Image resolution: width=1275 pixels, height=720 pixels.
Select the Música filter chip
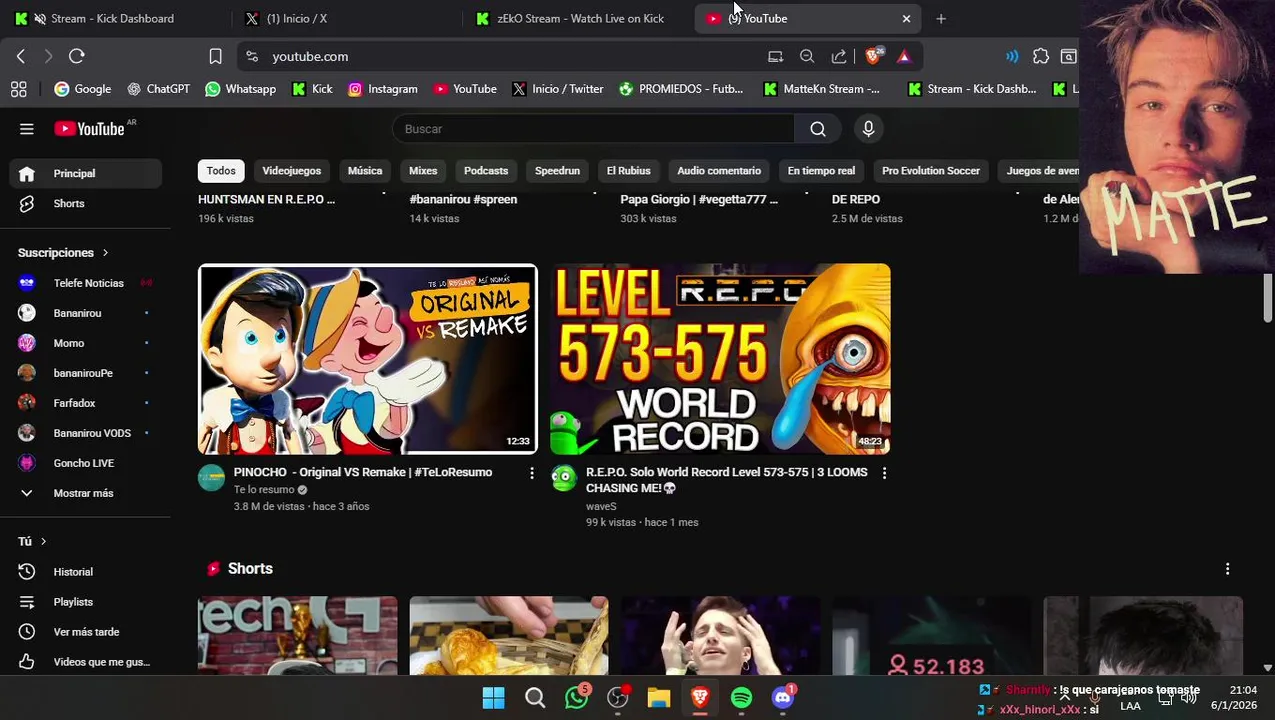click(365, 171)
